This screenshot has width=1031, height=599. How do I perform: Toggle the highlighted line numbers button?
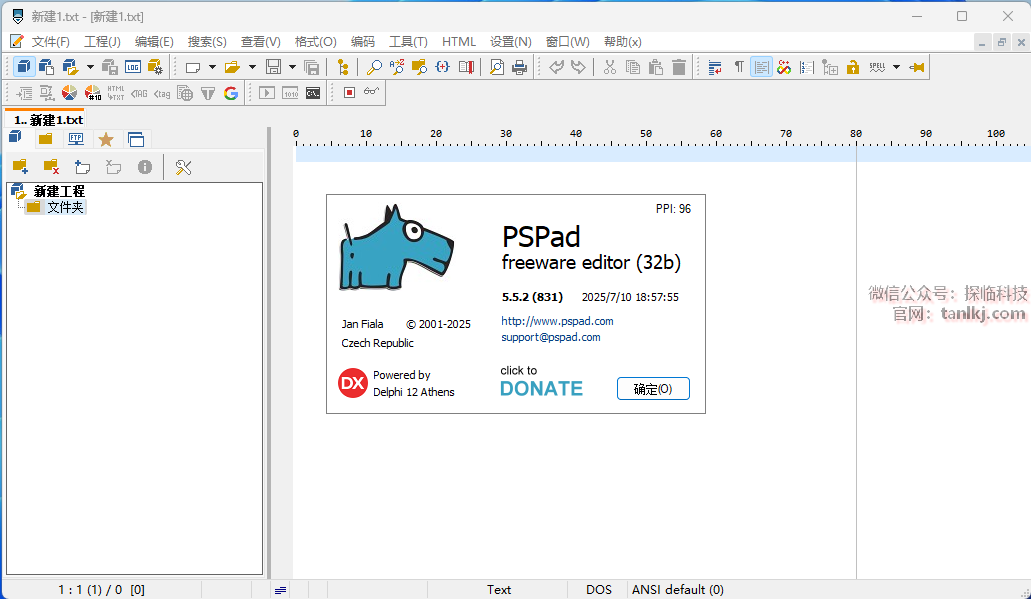(x=761, y=67)
